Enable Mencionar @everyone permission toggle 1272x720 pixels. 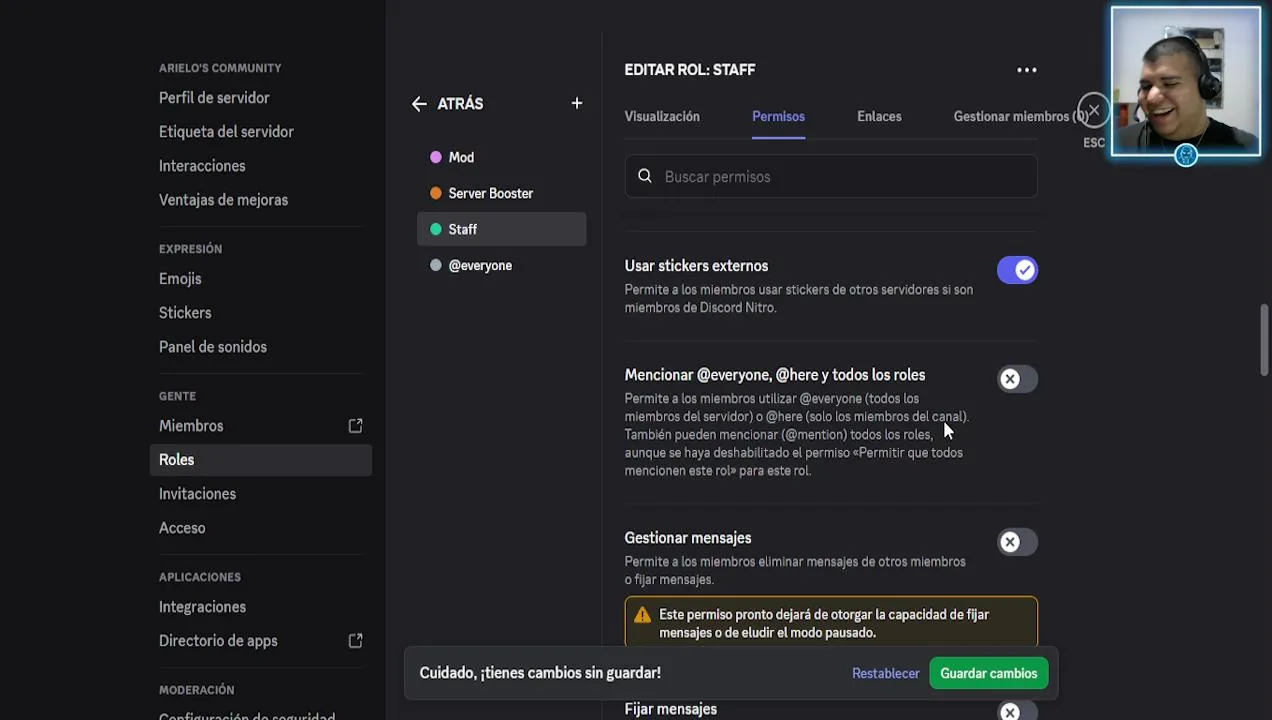coord(1017,379)
